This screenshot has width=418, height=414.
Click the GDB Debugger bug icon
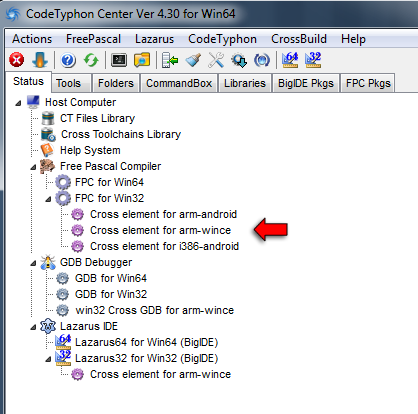[x=48, y=262]
